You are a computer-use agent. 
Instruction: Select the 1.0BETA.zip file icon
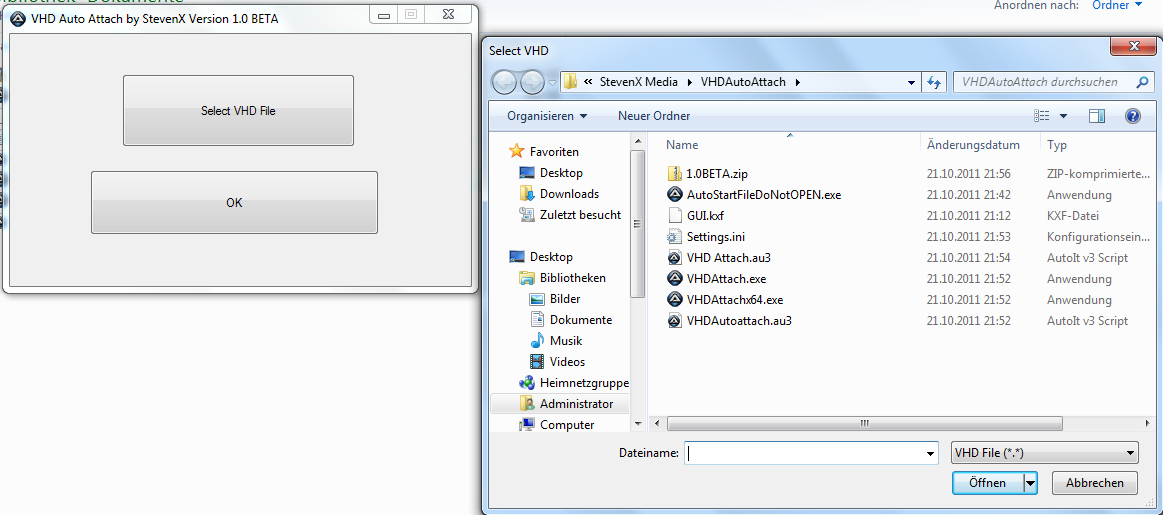674,174
